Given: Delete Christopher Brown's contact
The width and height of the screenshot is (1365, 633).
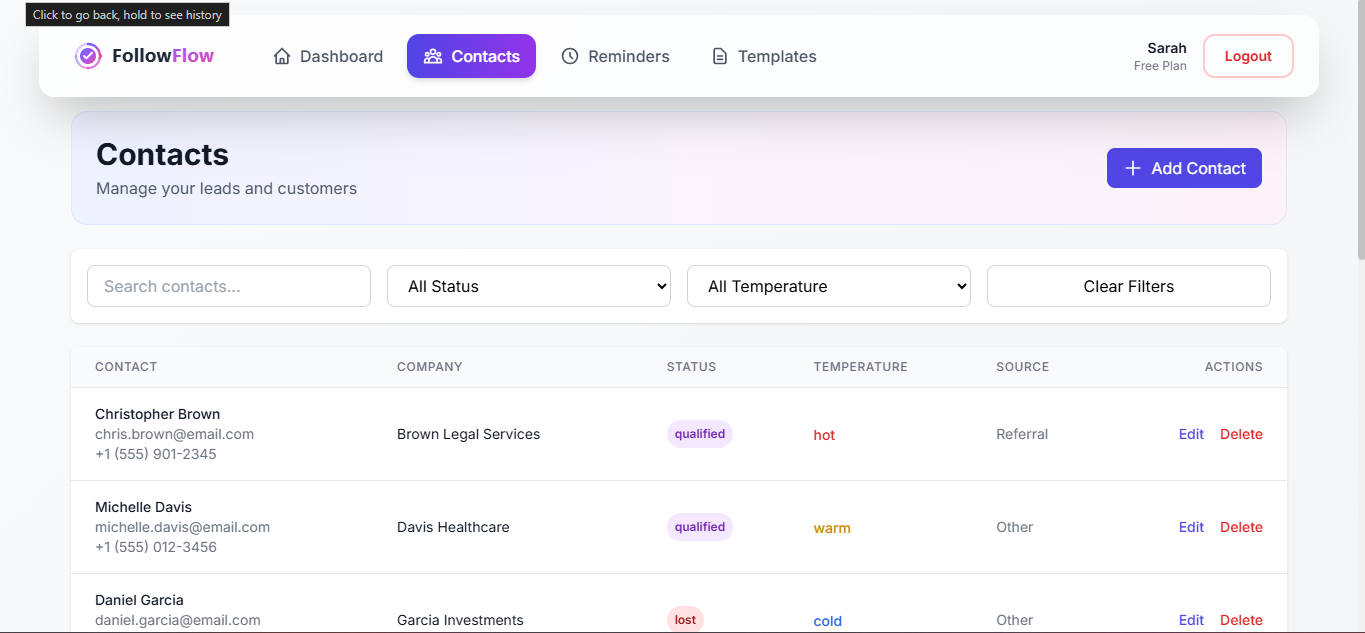Looking at the screenshot, I should click(1241, 434).
